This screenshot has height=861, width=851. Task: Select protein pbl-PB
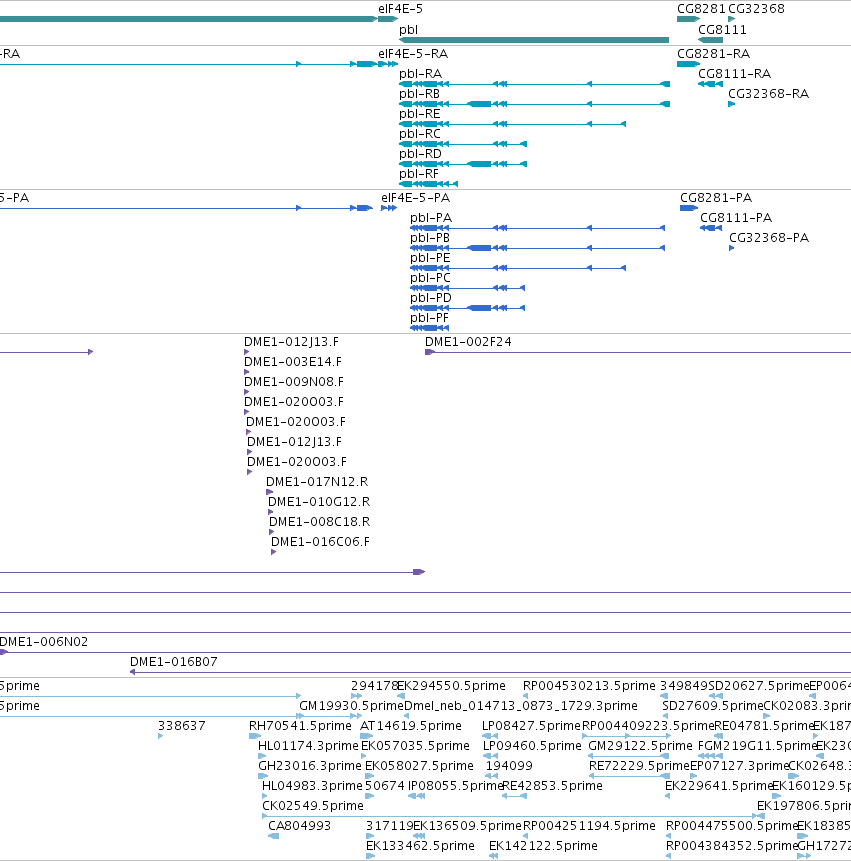click(x=538, y=248)
